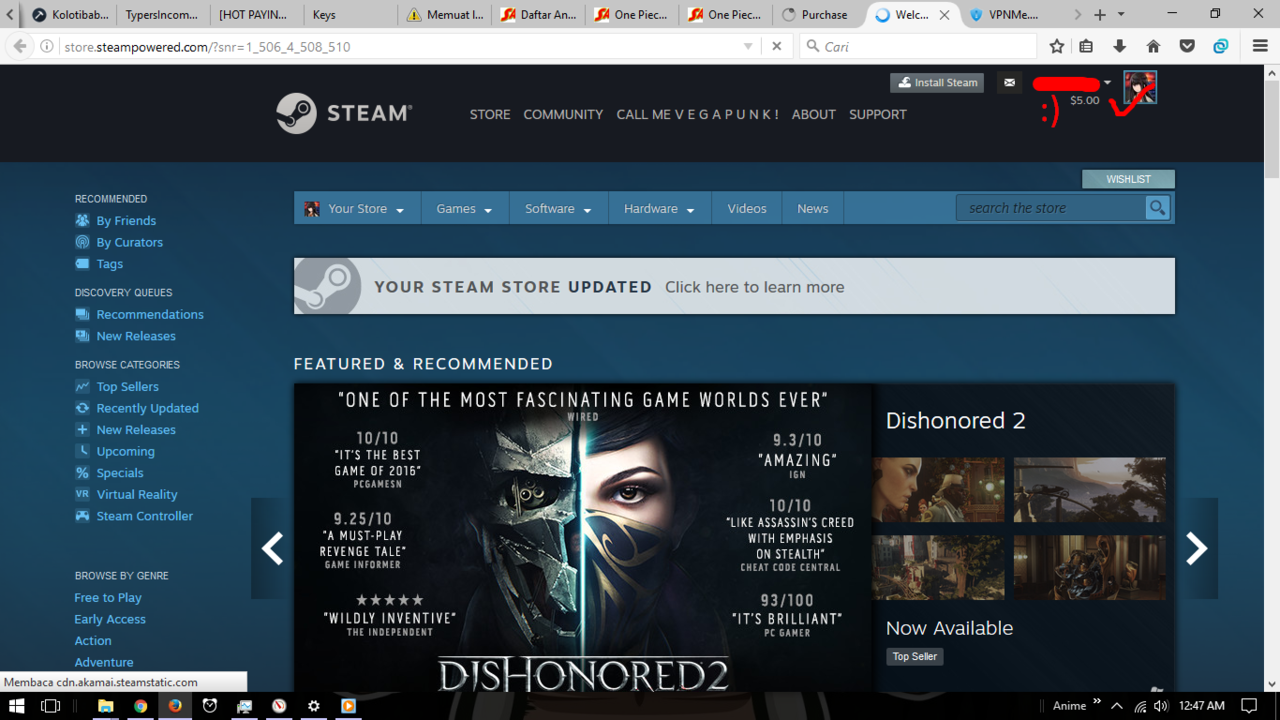Screen dimensions: 1280x720
Task: Click the Tags sidebar icon
Action: coord(82,264)
